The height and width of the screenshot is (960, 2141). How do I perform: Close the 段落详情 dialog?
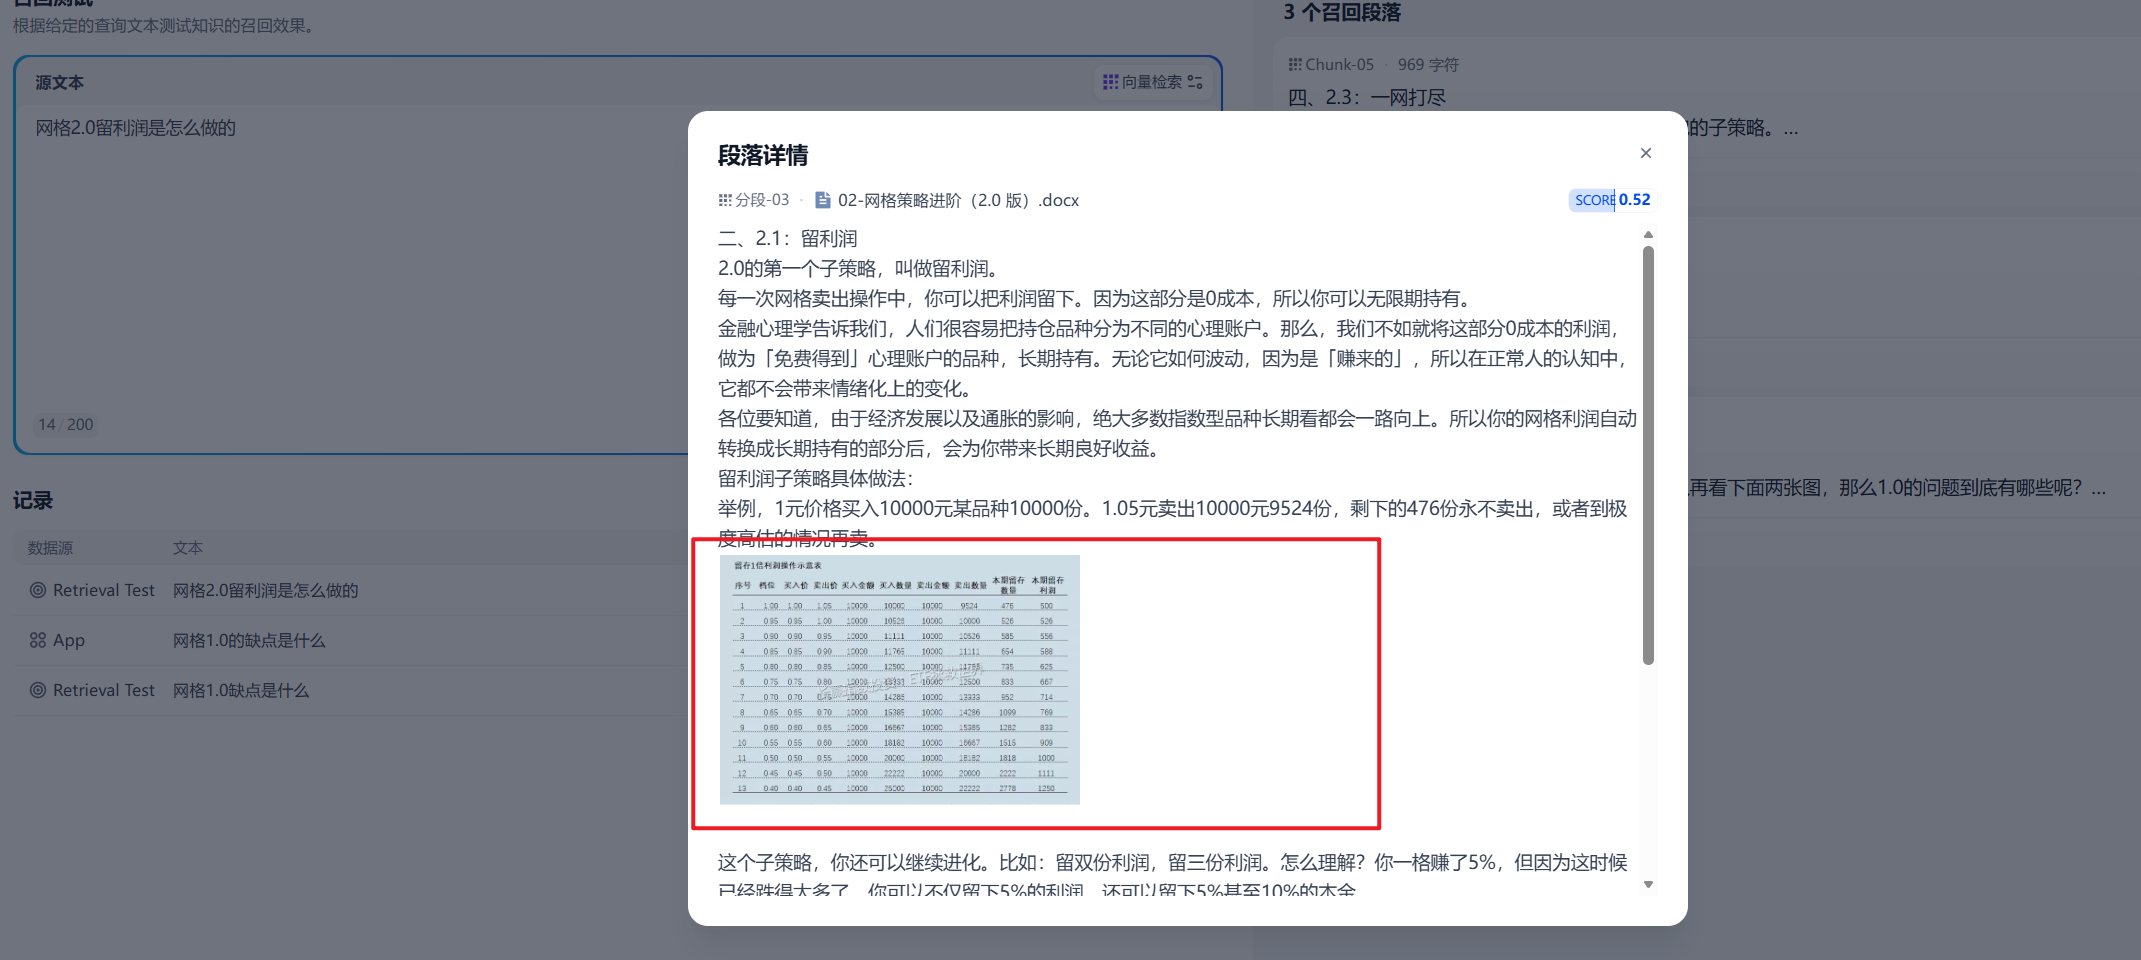(1645, 152)
